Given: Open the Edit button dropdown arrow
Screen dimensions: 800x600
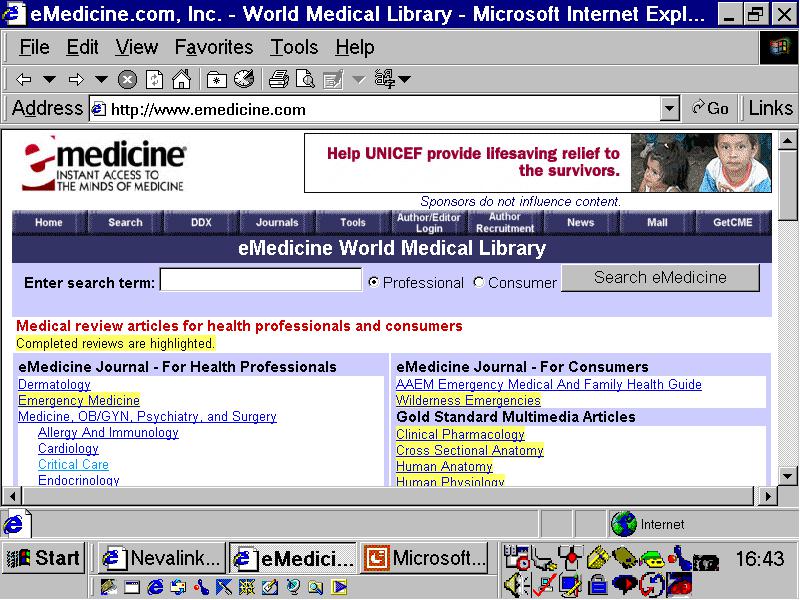Looking at the screenshot, I should coord(359,80).
